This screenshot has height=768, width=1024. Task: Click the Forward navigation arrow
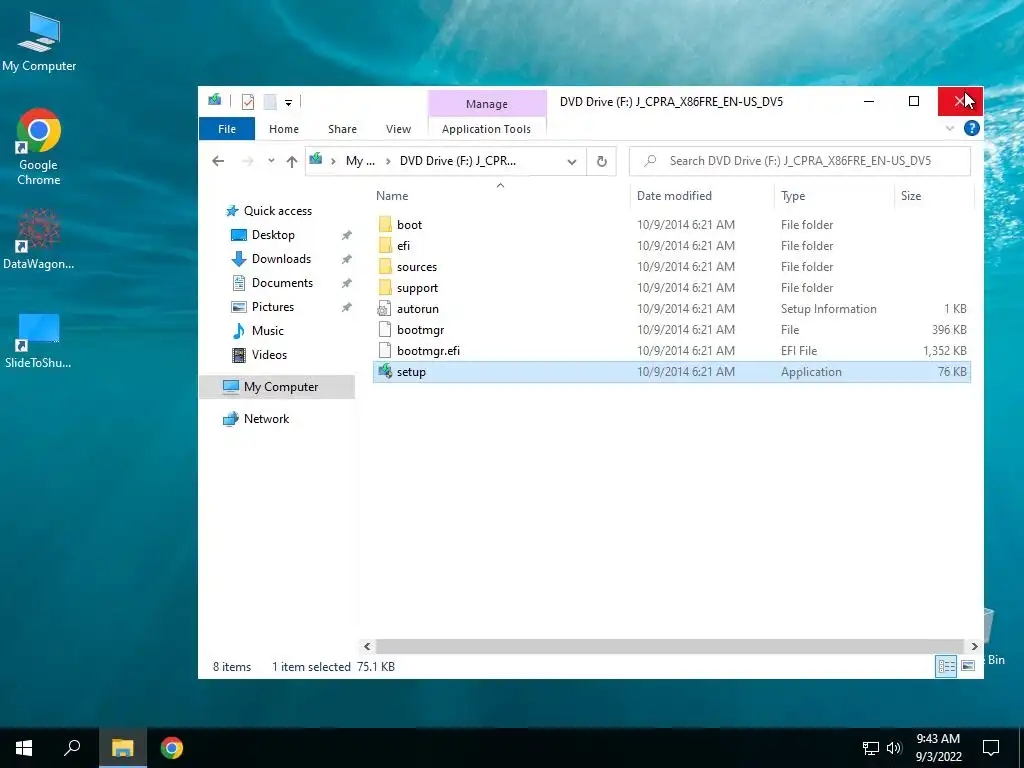[x=248, y=161]
